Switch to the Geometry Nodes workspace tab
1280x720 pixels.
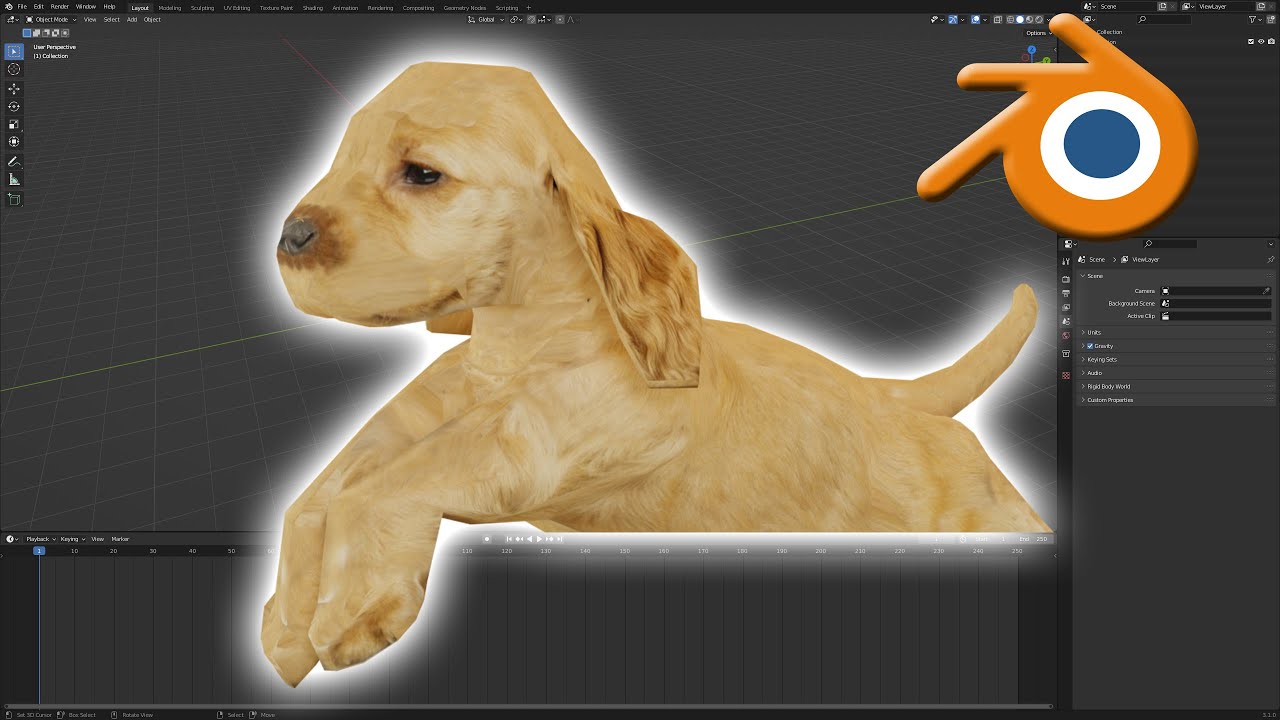point(464,7)
